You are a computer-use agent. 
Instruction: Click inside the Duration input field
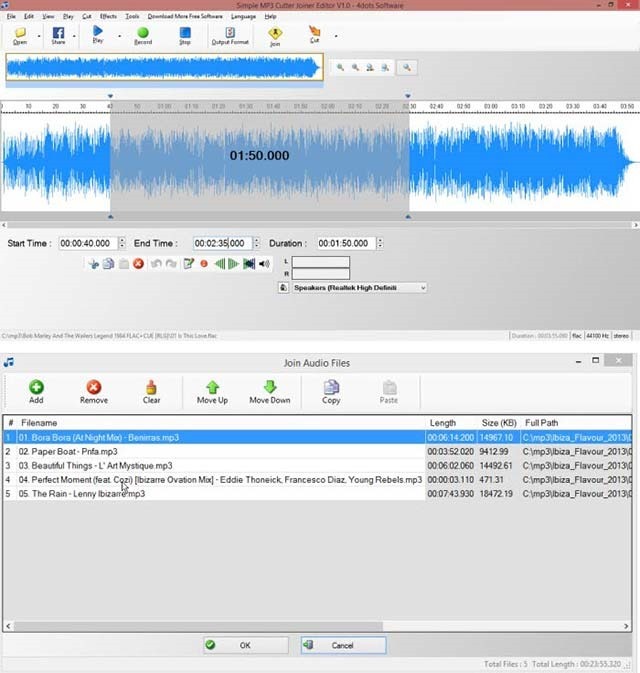pos(346,243)
